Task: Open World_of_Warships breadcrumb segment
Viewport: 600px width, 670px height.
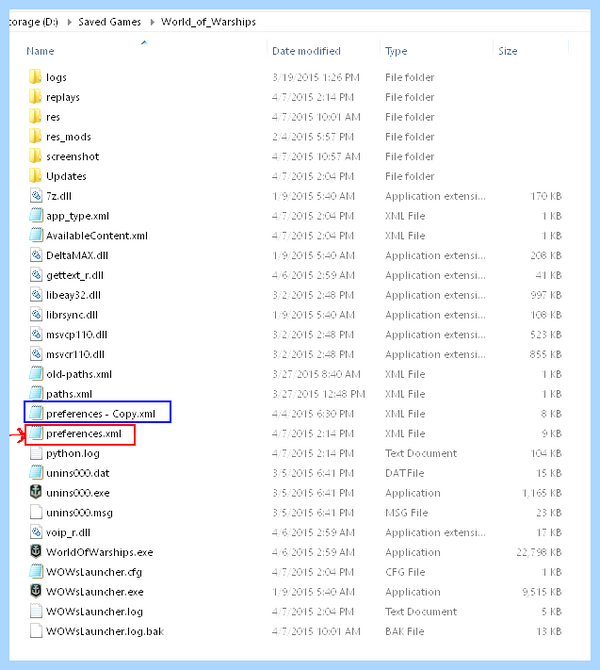Action: (x=208, y=22)
